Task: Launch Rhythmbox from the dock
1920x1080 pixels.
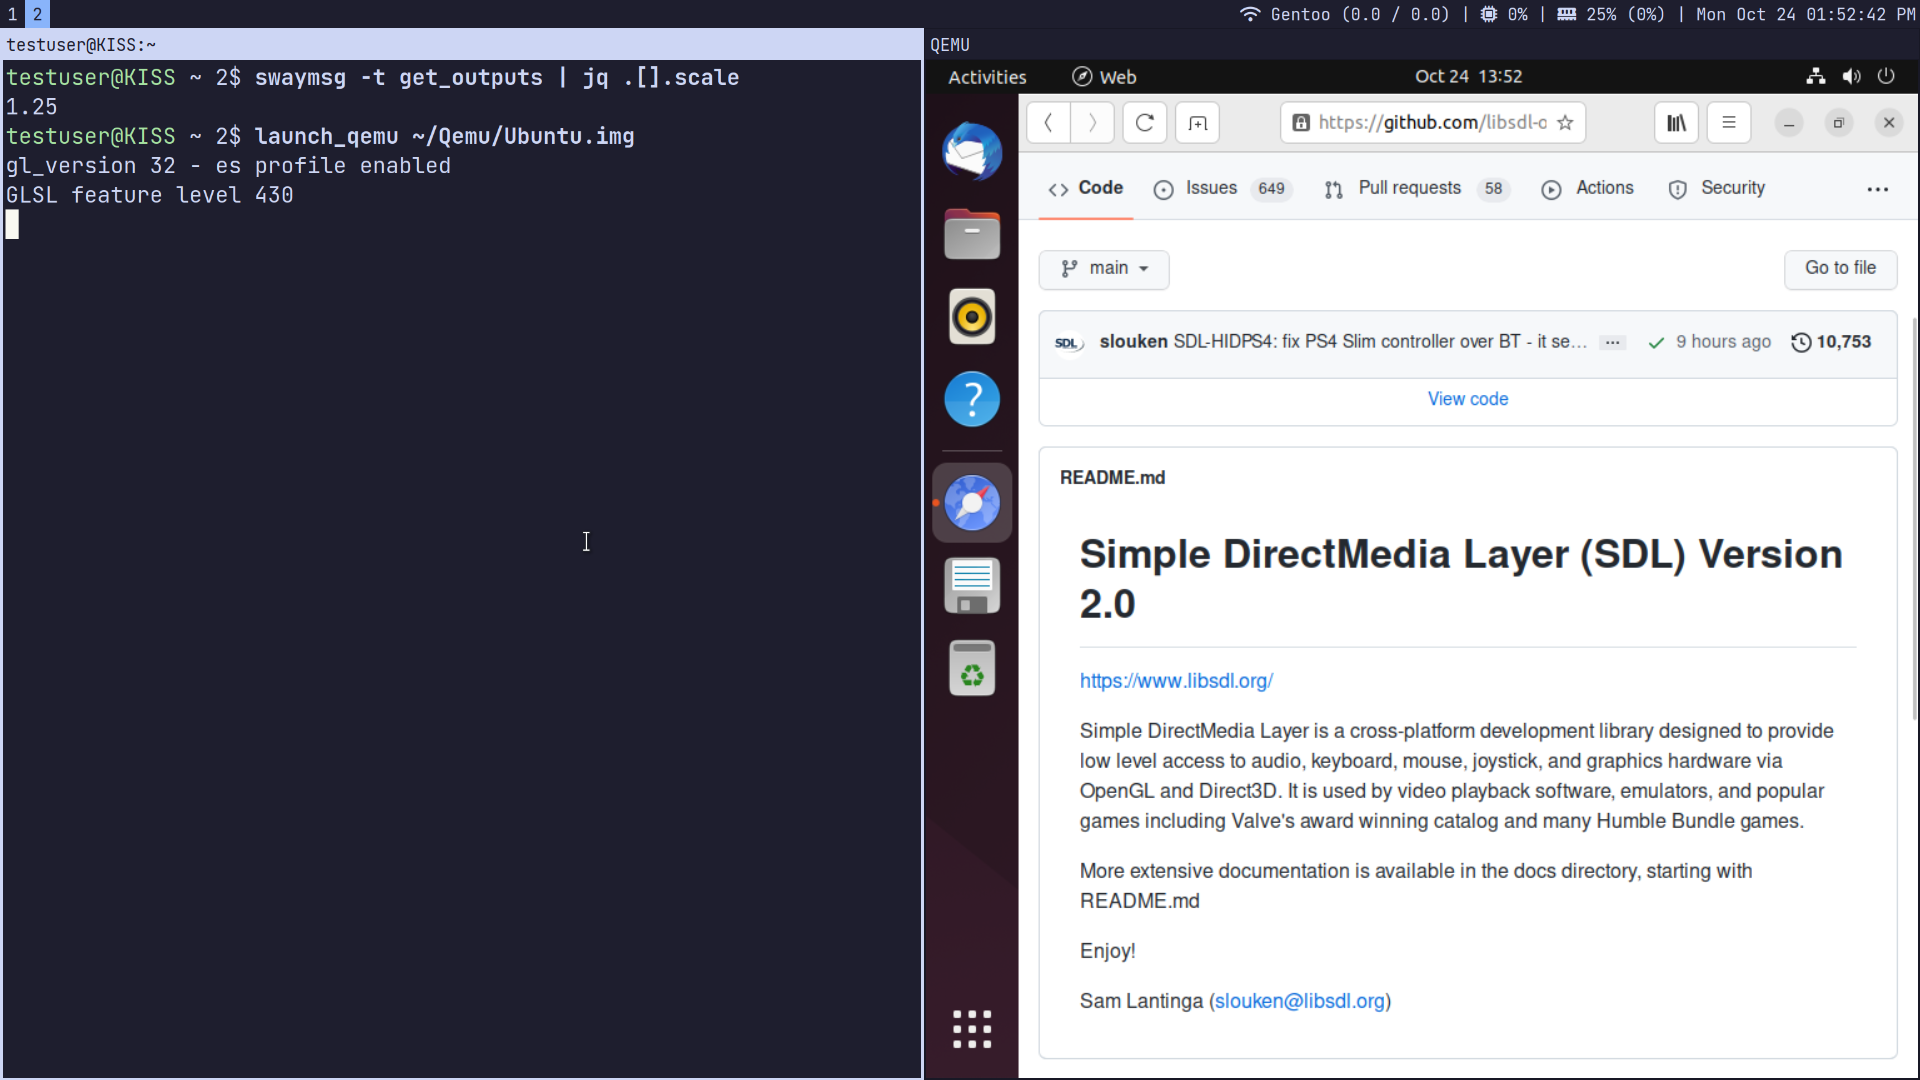Action: [972, 317]
